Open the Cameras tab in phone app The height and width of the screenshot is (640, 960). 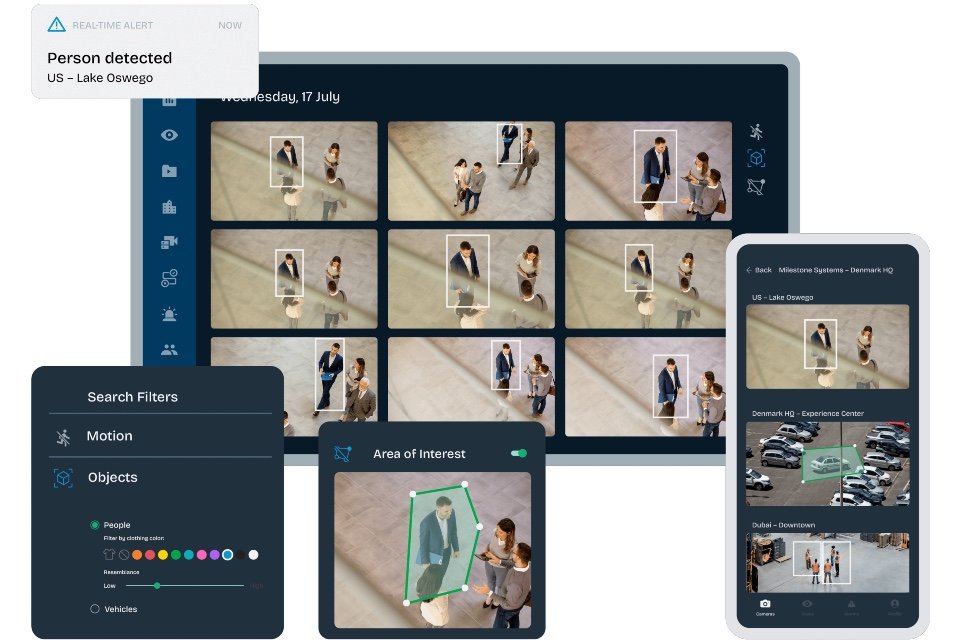tap(765, 606)
